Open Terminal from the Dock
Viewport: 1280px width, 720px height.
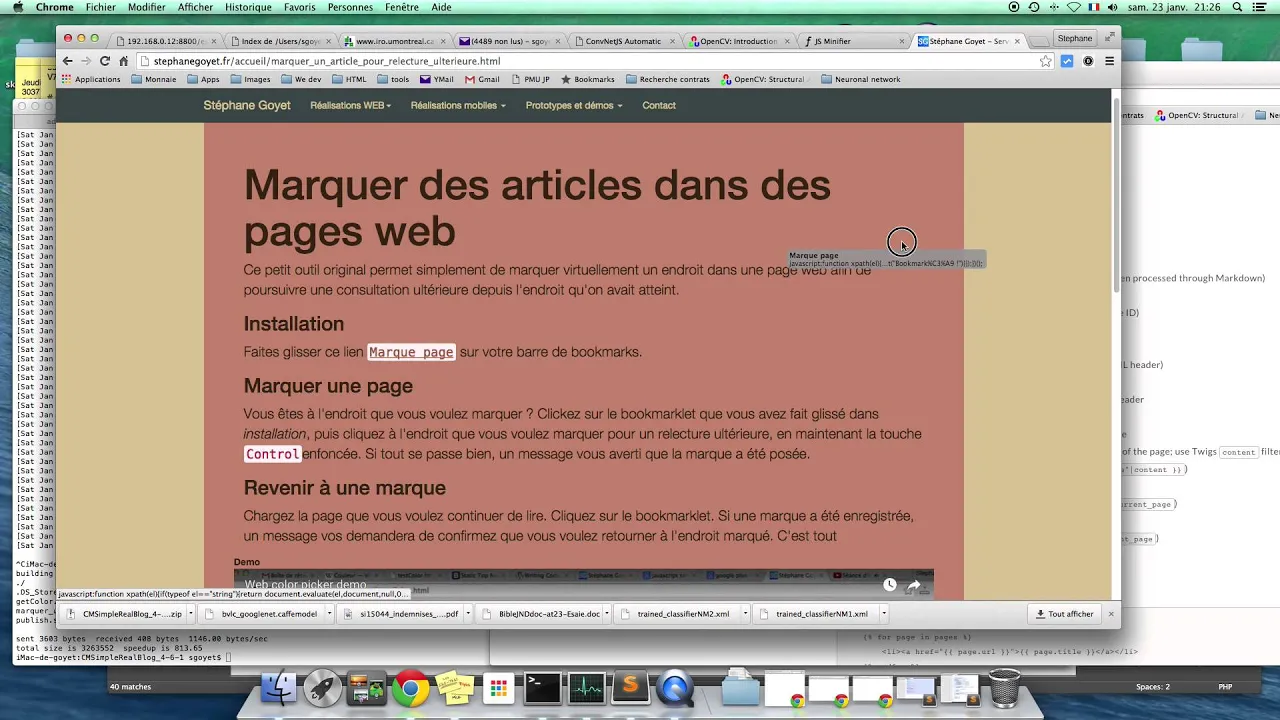coord(542,688)
